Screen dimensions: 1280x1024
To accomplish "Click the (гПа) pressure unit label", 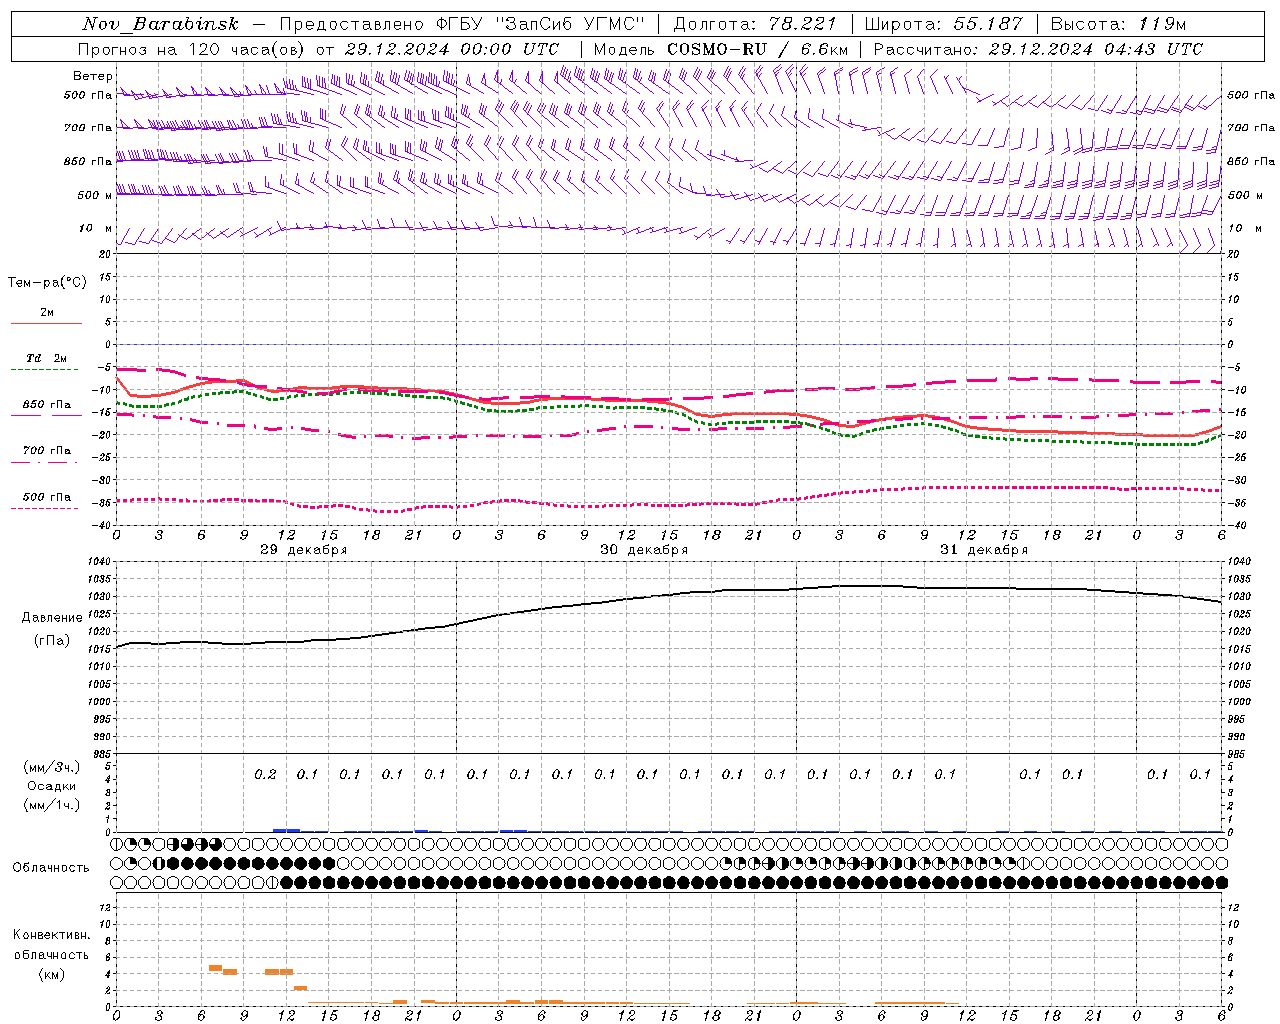I will (52, 641).
